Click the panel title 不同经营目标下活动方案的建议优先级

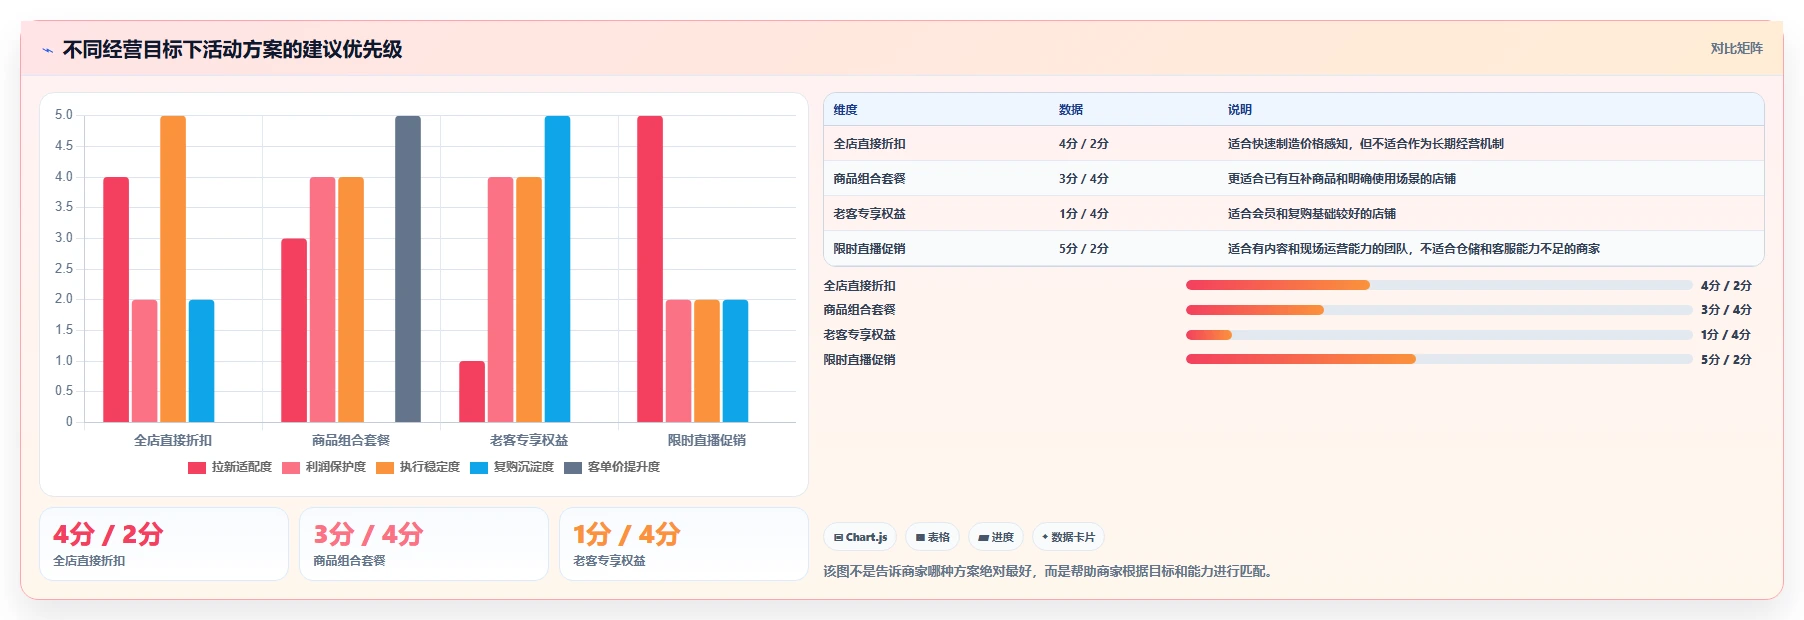(x=232, y=49)
